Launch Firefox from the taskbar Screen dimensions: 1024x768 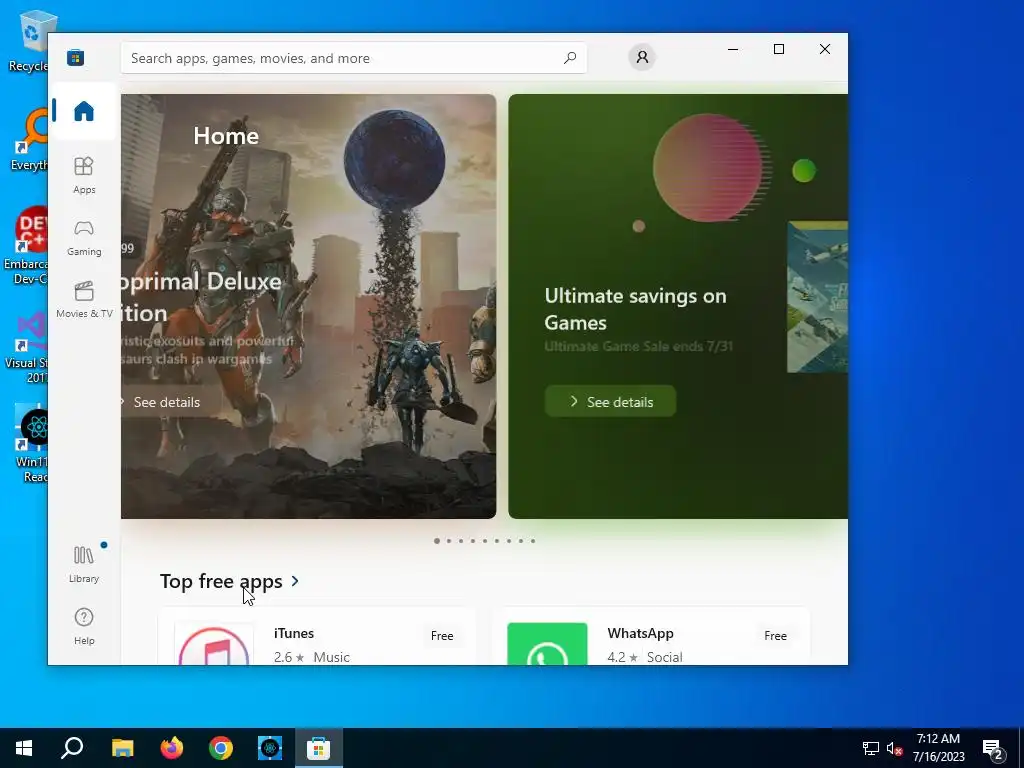point(172,748)
